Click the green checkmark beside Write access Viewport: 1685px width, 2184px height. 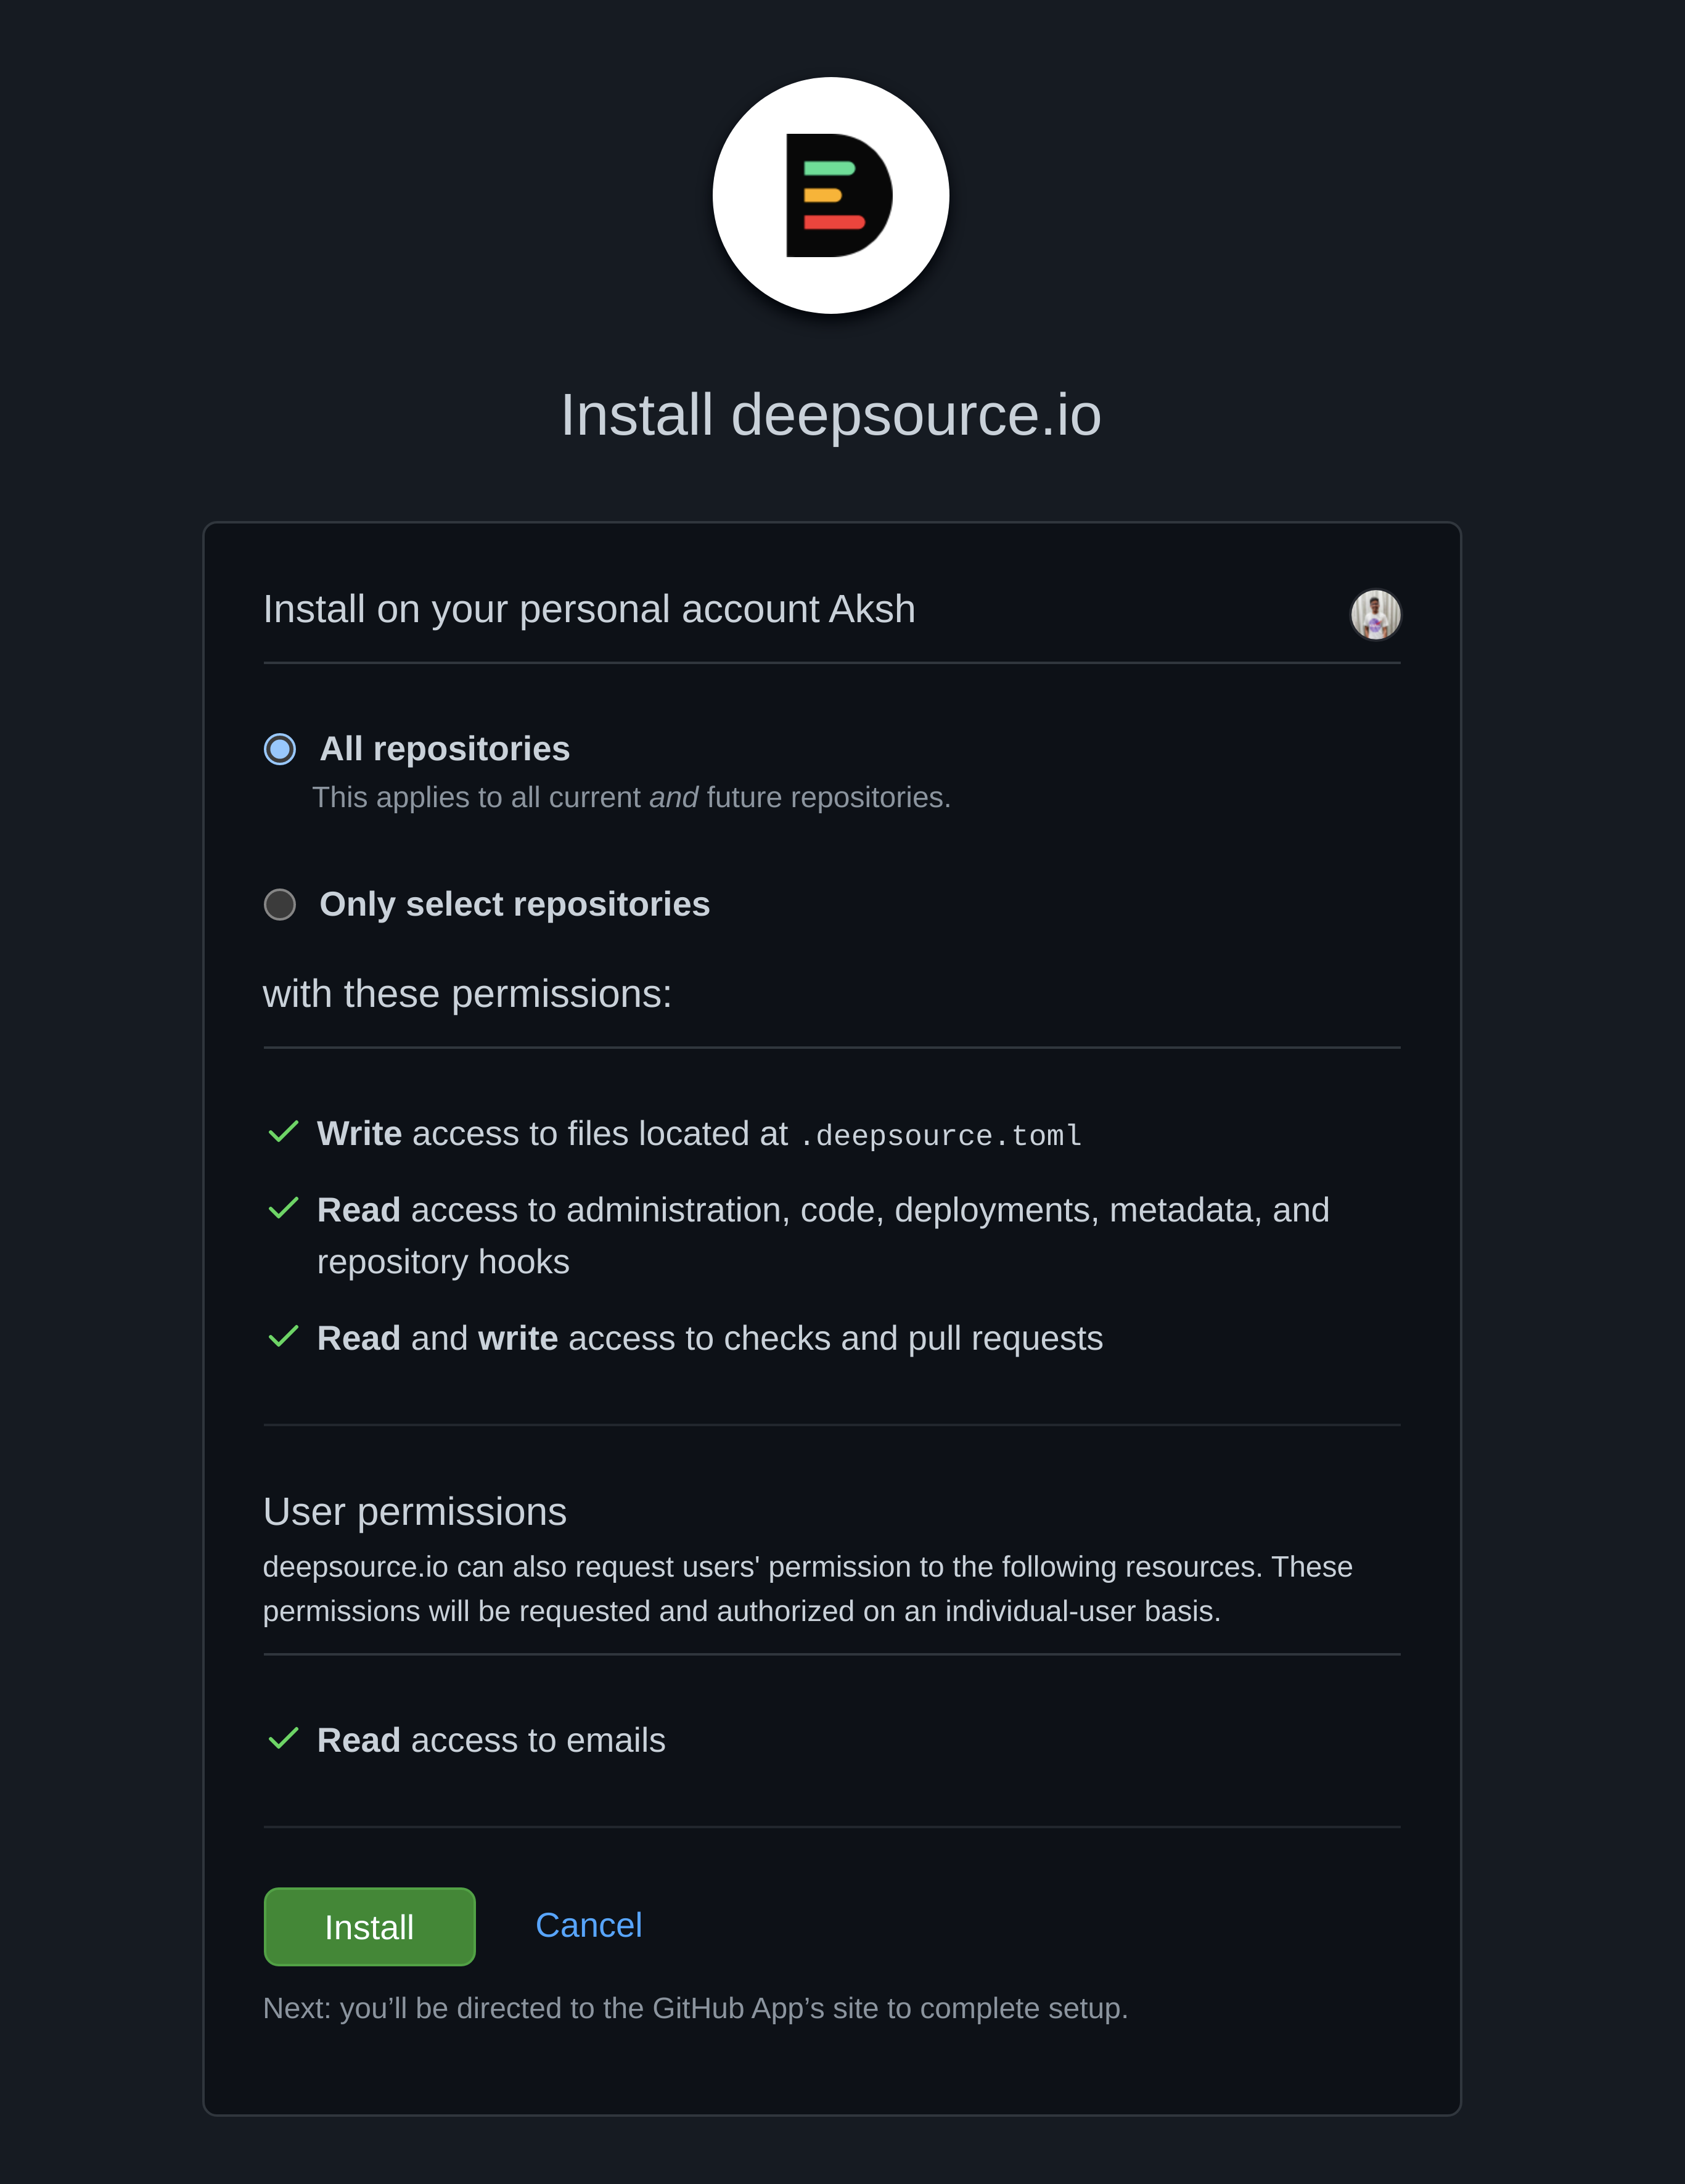(284, 1133)
